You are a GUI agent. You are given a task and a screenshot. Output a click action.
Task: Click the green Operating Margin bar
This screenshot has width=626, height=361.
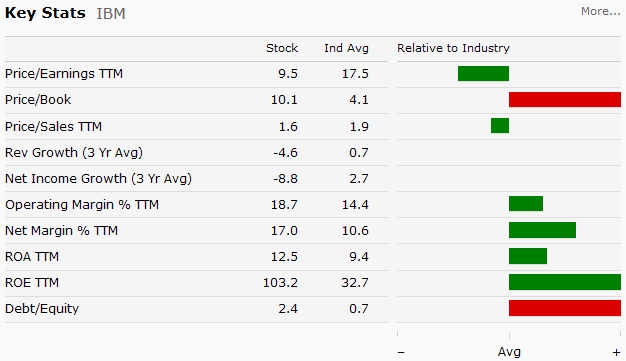pyautogui.click(x=526, y=204)
